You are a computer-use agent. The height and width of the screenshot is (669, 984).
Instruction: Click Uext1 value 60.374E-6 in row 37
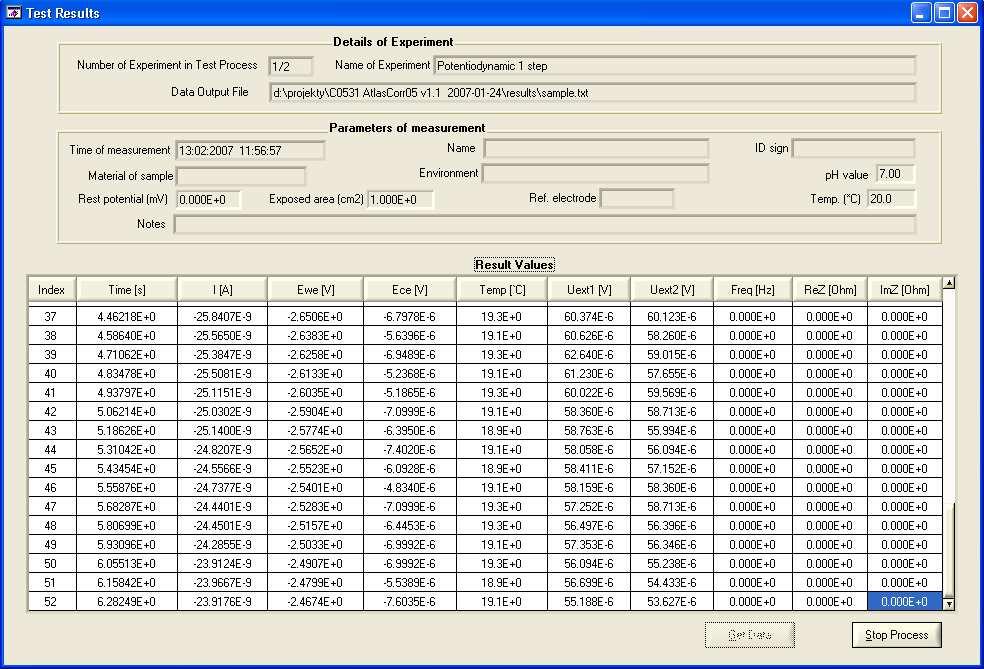589,317
